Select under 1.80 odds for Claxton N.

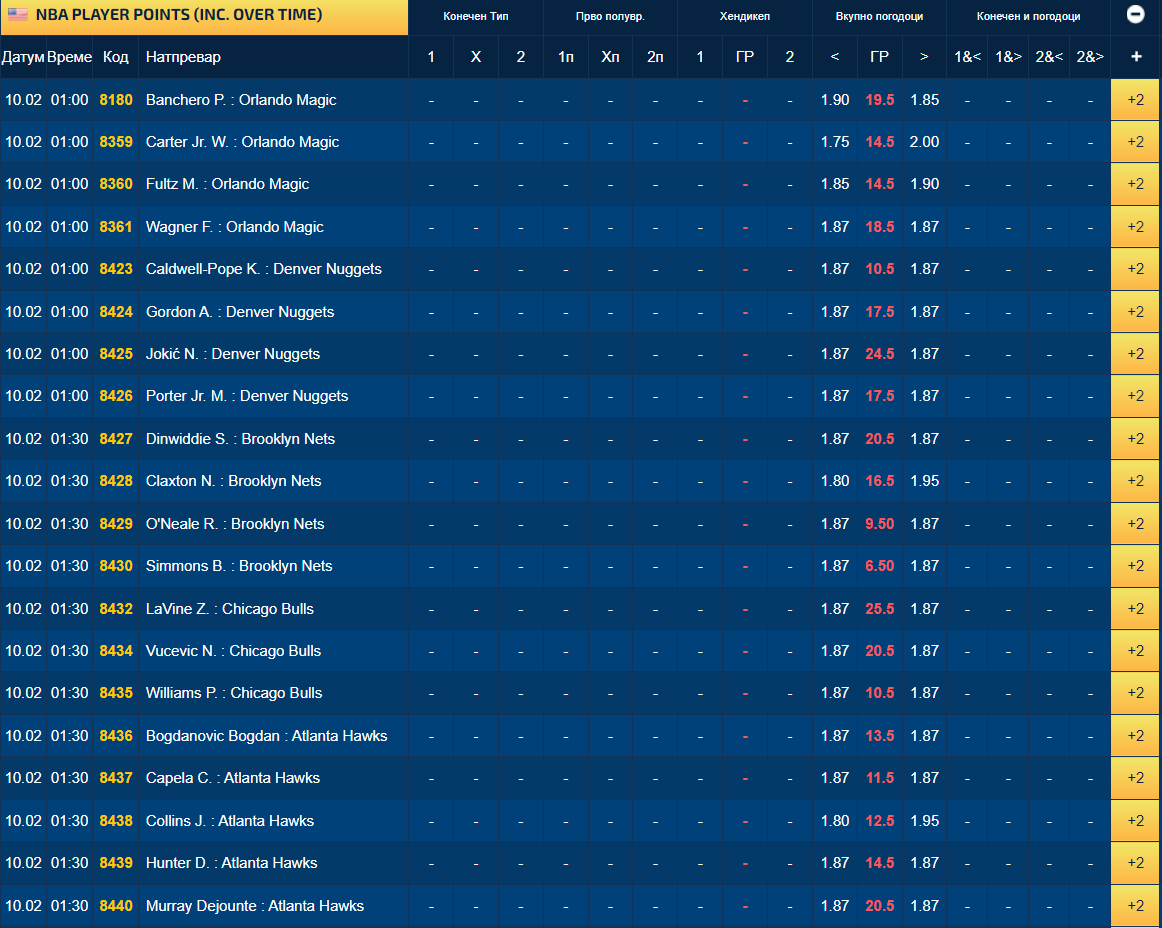[x=834, y=480]
